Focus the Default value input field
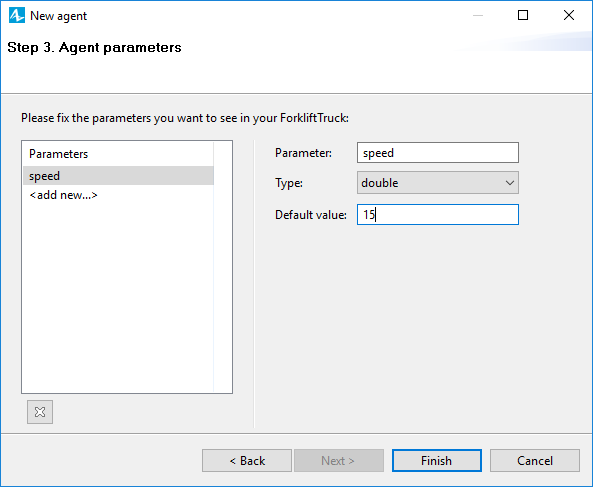Viewport: 593px width, 487px height. 438,215
